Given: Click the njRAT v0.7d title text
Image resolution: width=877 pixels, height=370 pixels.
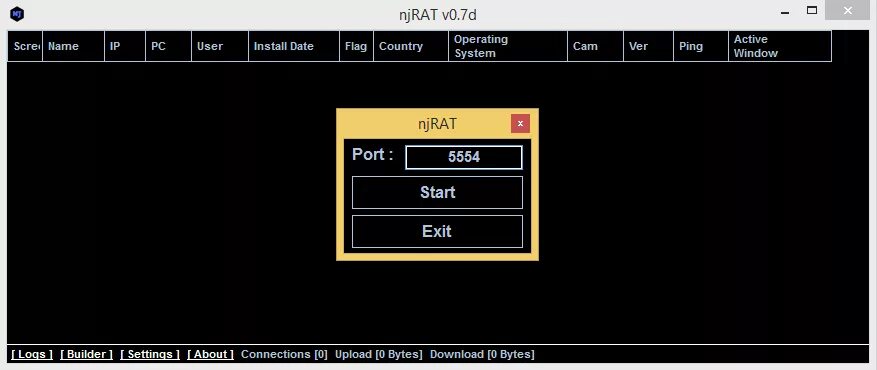Looking at the screenshot, I should (x=437, y=14).
